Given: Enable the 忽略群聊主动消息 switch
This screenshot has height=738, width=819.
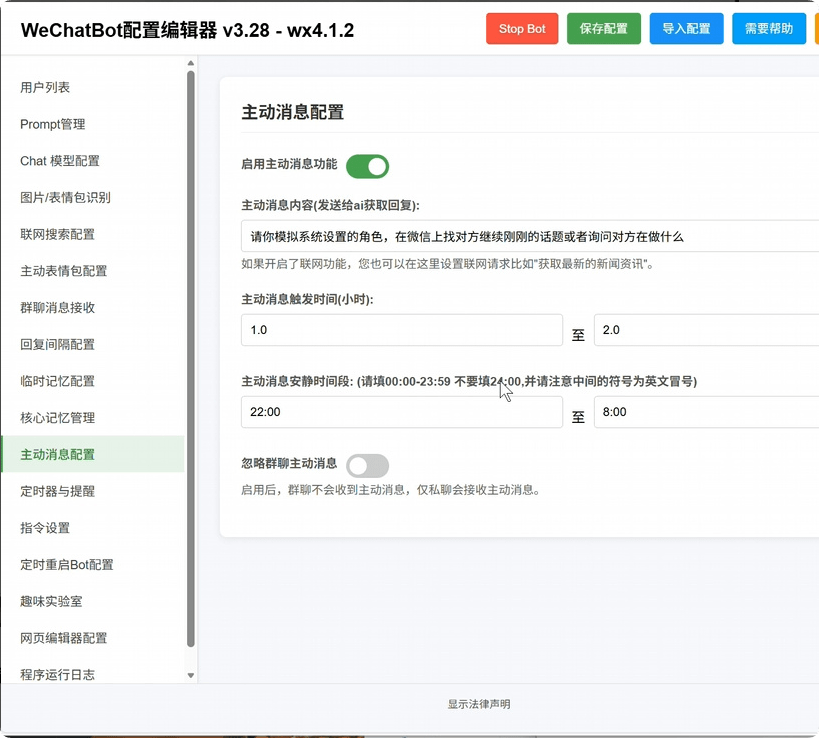Looking at the screenshot, I should click(x=367, y=466).
